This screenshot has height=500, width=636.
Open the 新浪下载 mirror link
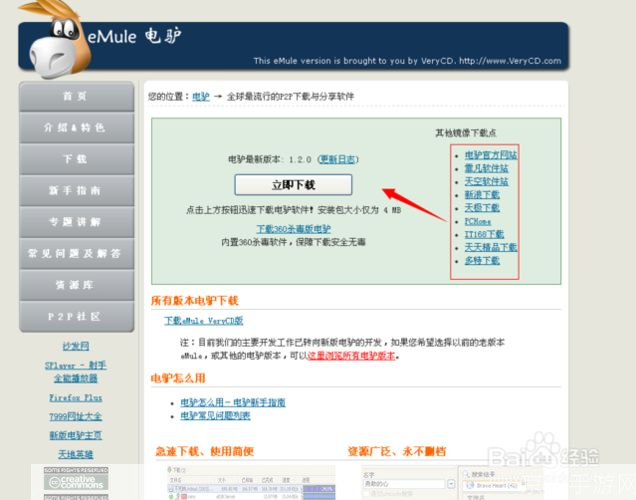tap(482, 195)
